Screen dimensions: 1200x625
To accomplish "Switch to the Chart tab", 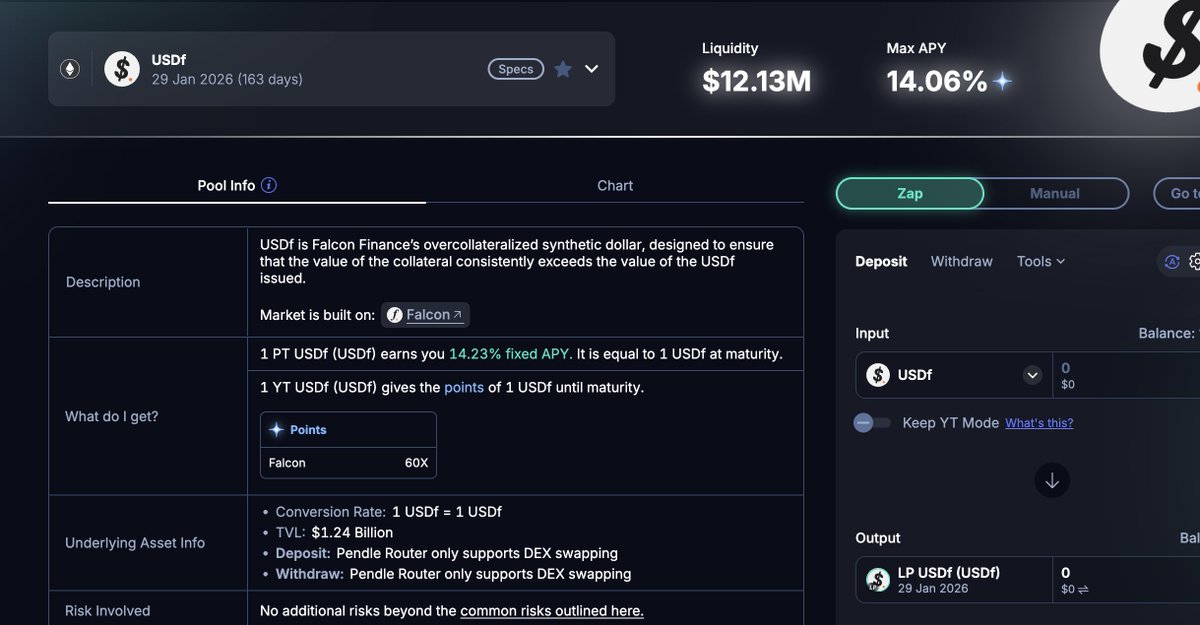I will tap(615, 185).
